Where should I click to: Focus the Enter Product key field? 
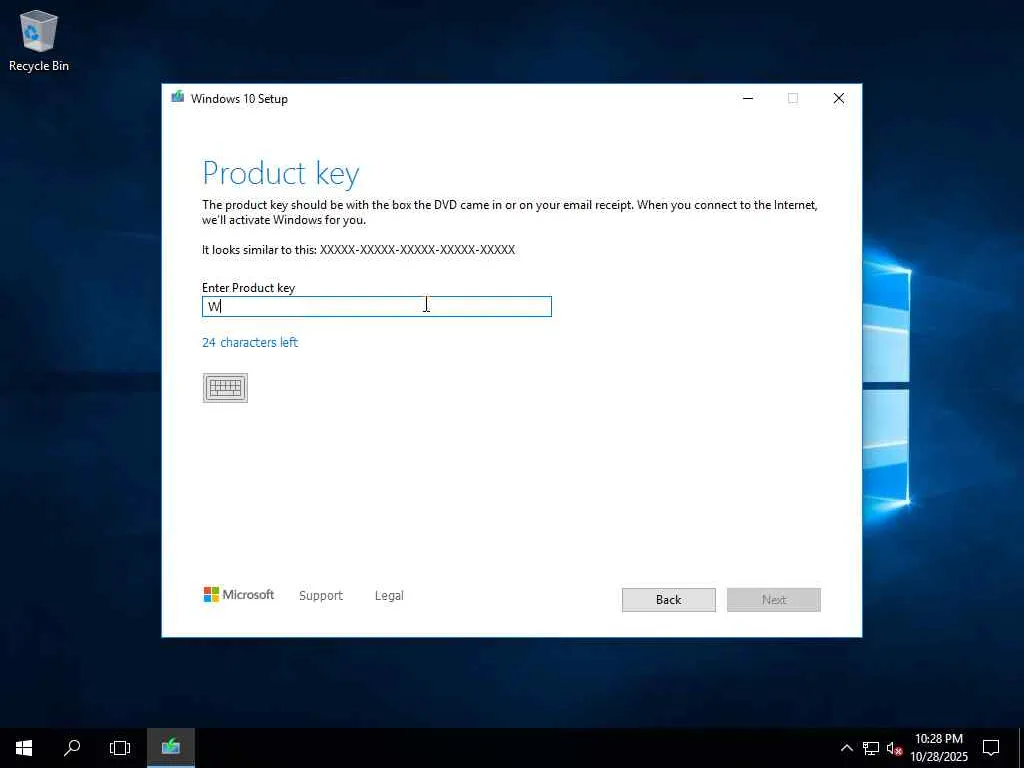[x=377, y=306]
